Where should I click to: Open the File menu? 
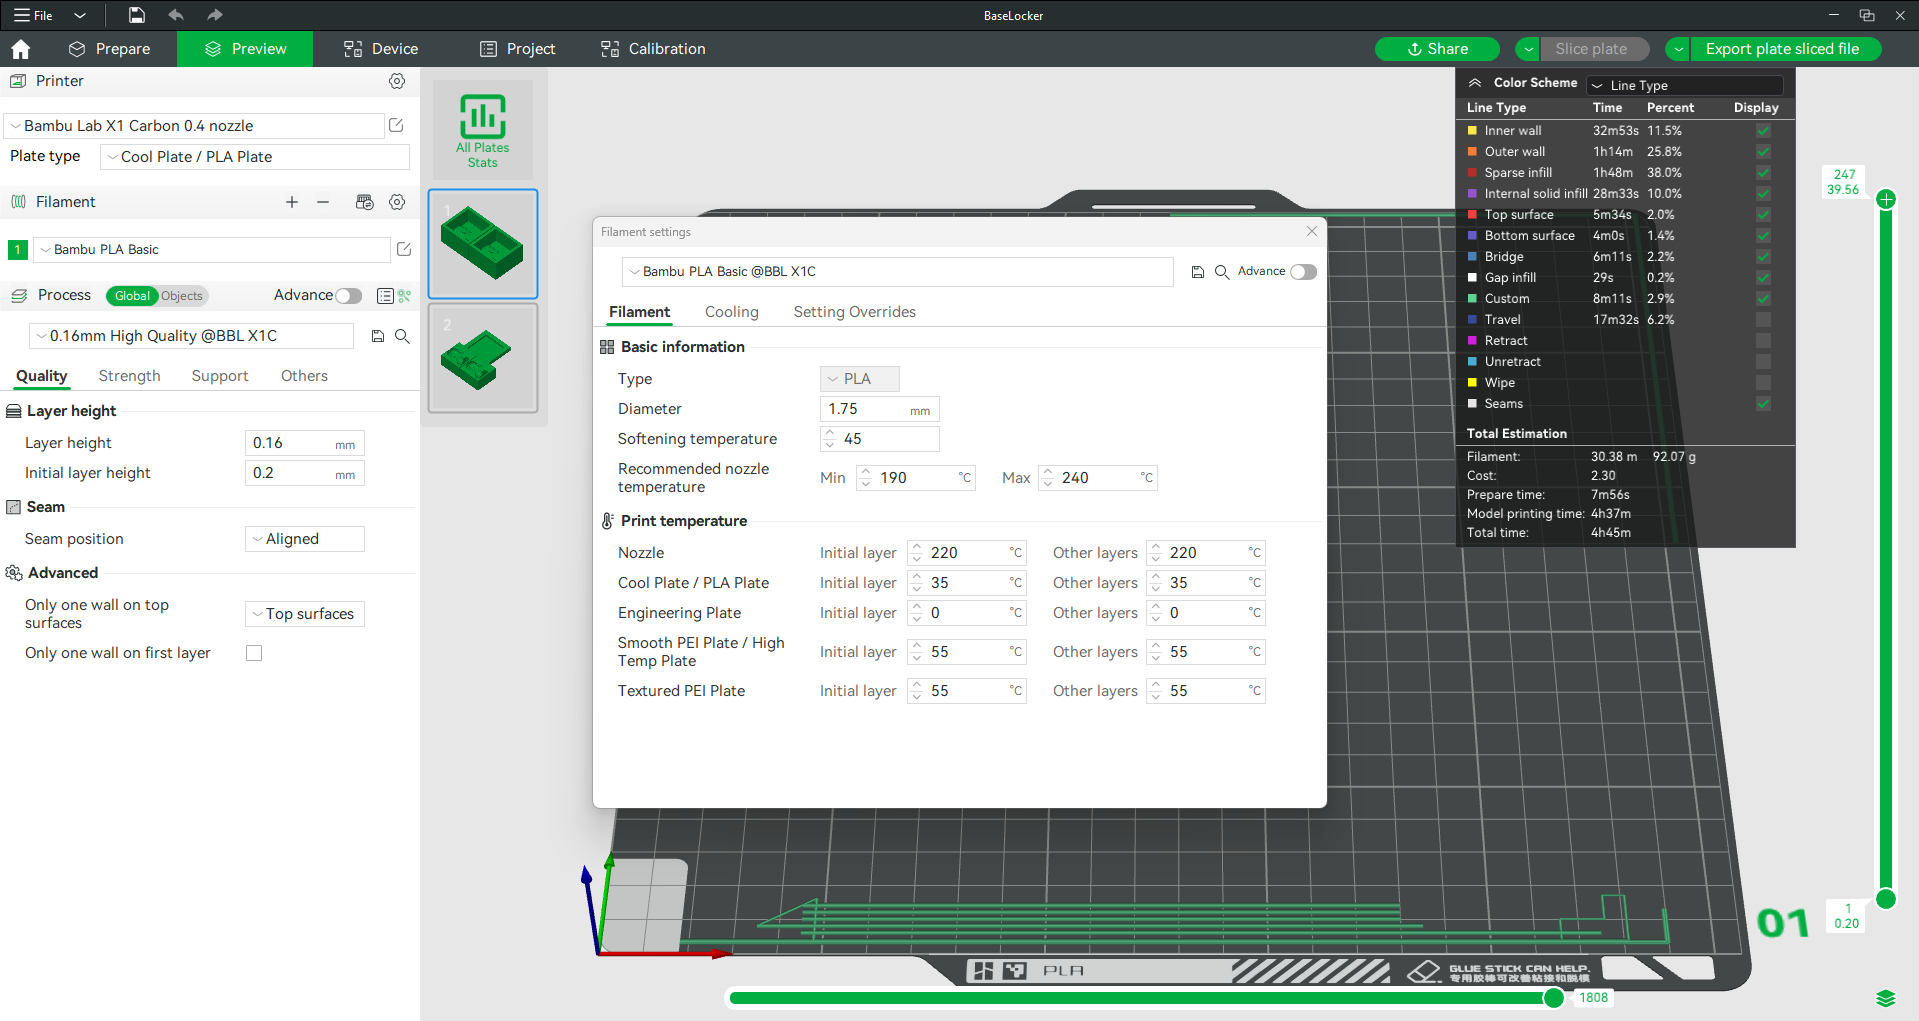pos(34,15)
